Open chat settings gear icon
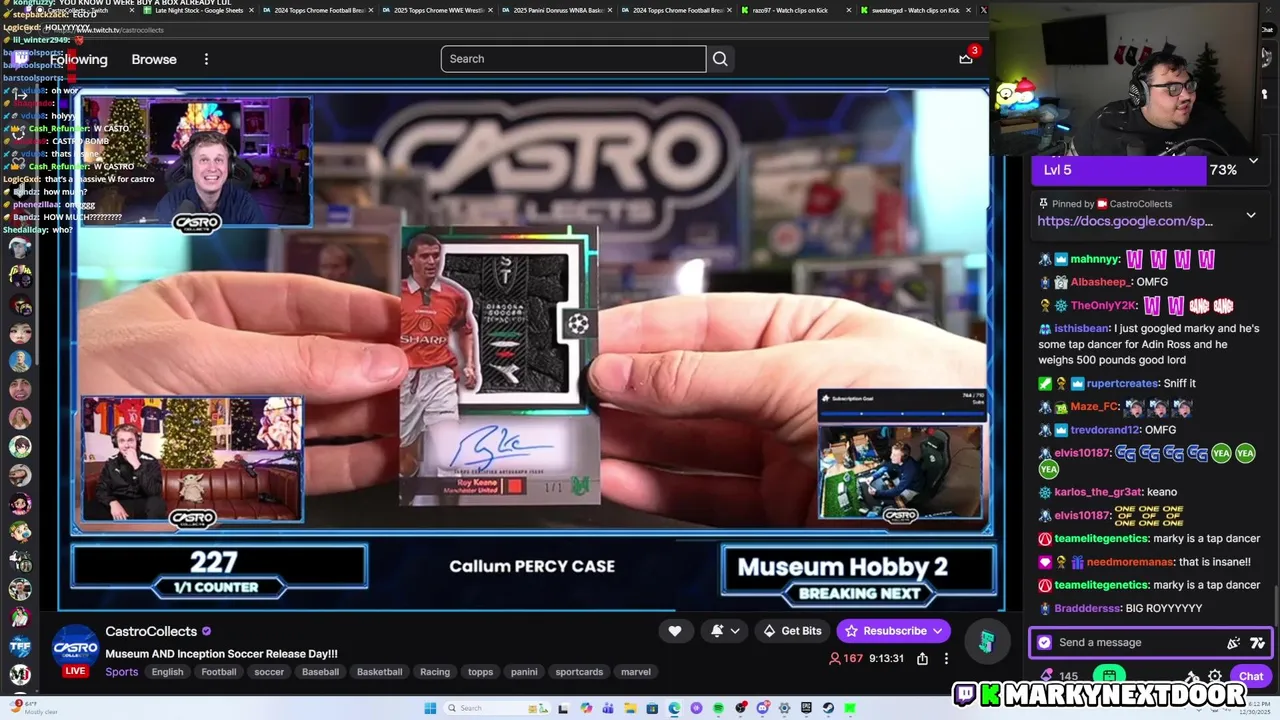Screen dimensions: 1280x720 point(1215,677)
